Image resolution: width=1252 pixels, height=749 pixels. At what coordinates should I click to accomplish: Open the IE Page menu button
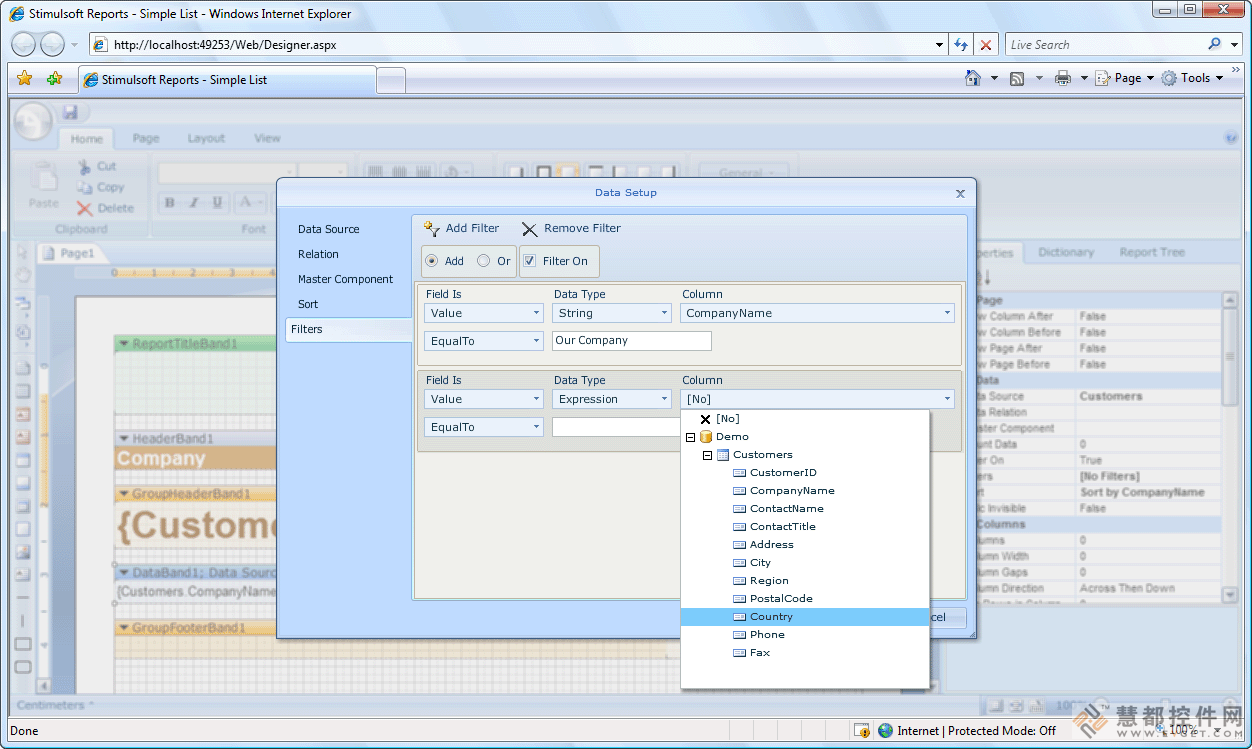[1125, 78]
